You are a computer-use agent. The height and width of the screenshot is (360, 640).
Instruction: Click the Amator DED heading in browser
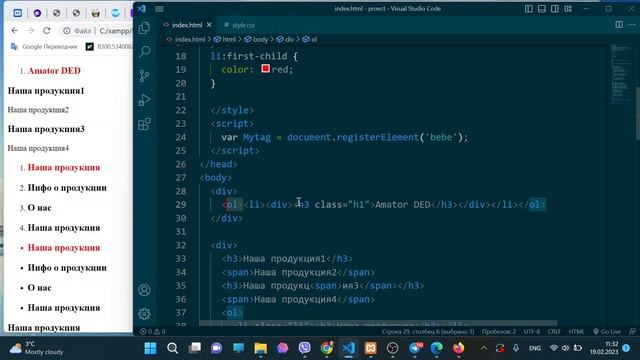click(54, 71)
